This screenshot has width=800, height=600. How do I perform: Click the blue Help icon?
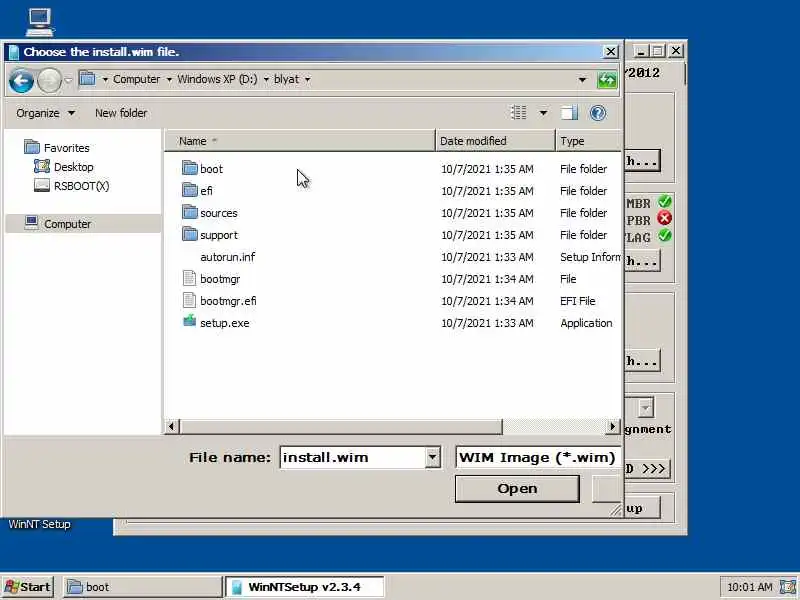pyautogui.click(x=597, y=113)
